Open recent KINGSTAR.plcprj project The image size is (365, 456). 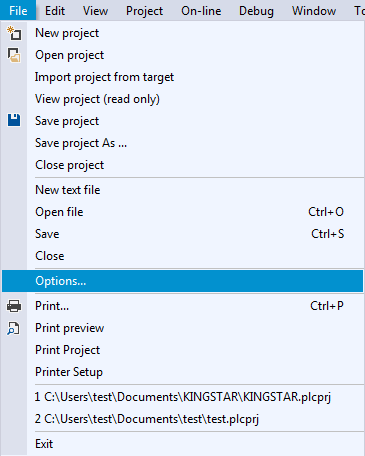tap(183, 397)
